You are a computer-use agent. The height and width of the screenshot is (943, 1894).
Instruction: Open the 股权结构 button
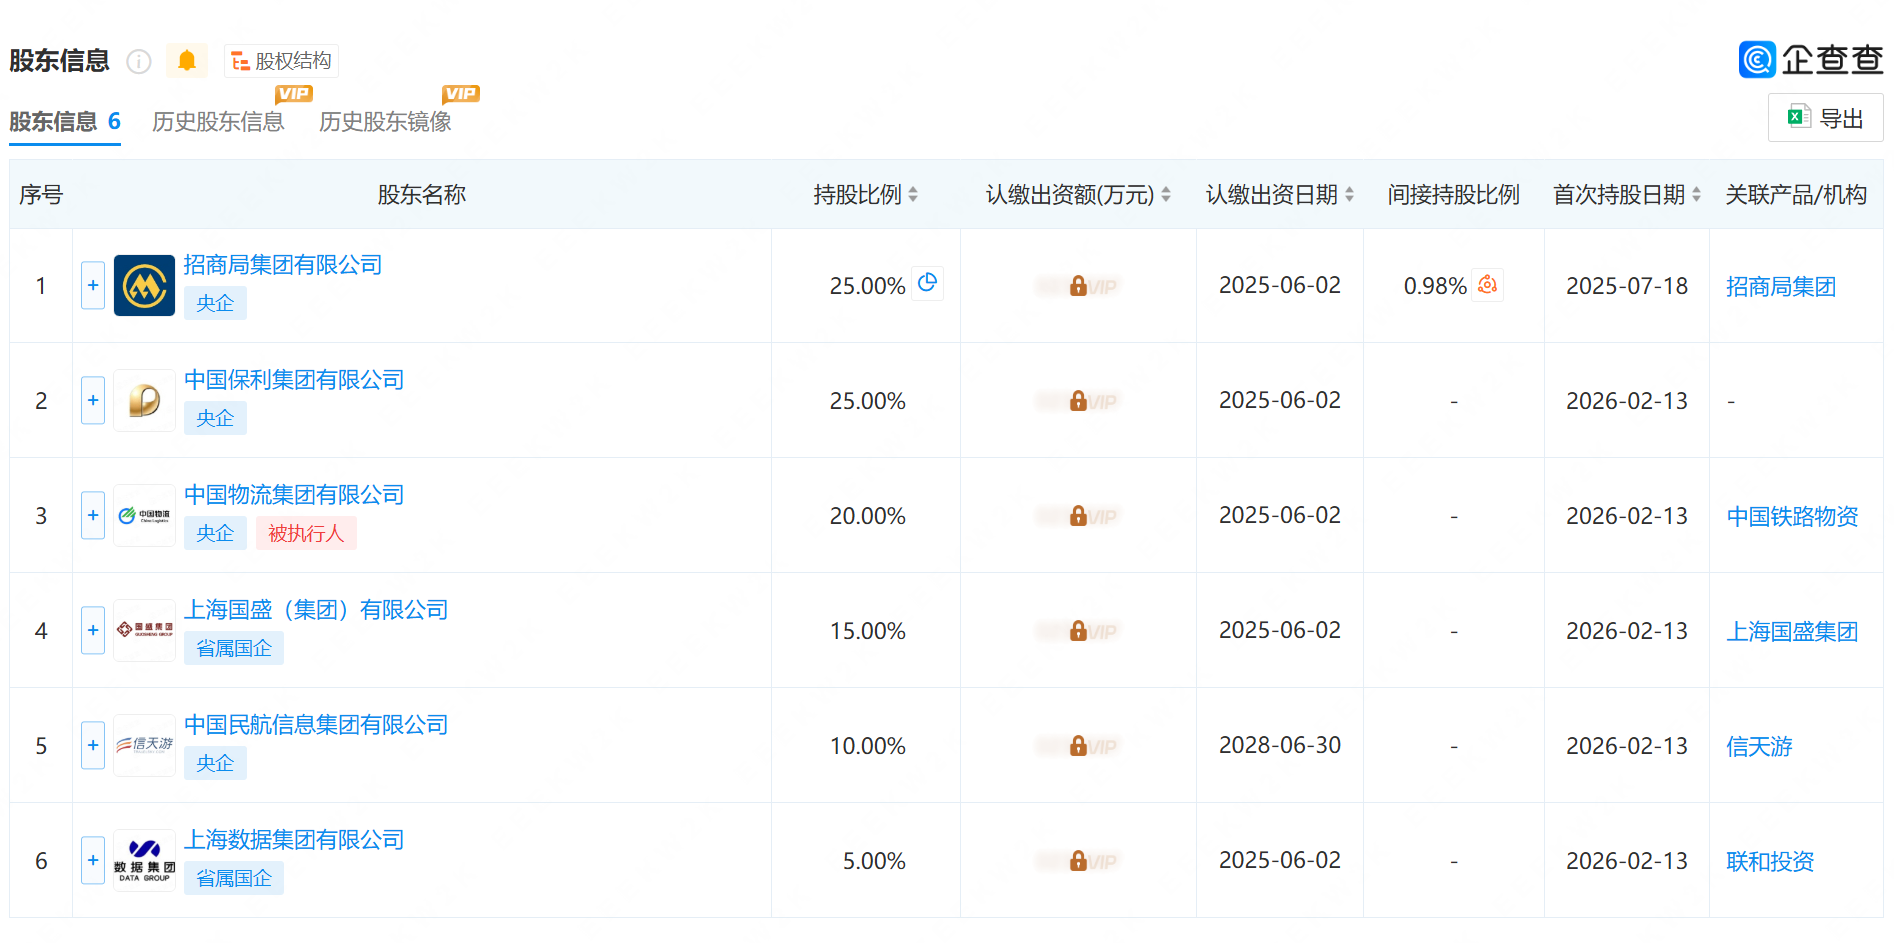[x=282, y=61]
